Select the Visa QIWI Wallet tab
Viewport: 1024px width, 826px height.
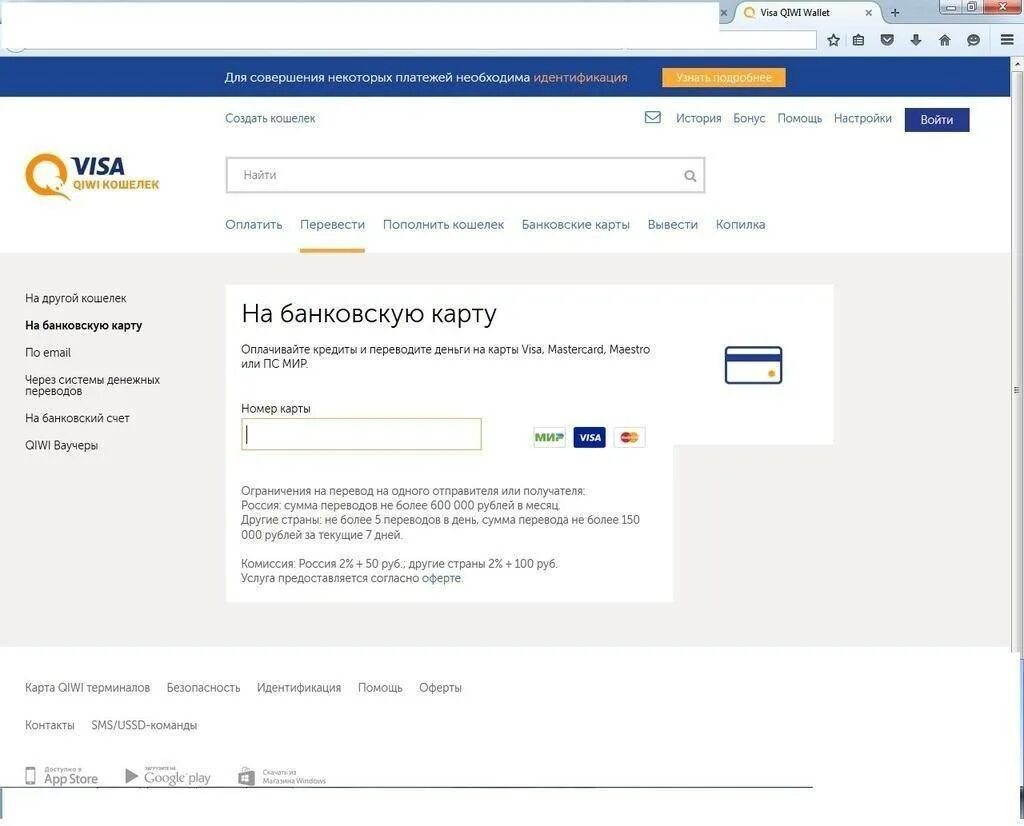[x=808, y=12]
